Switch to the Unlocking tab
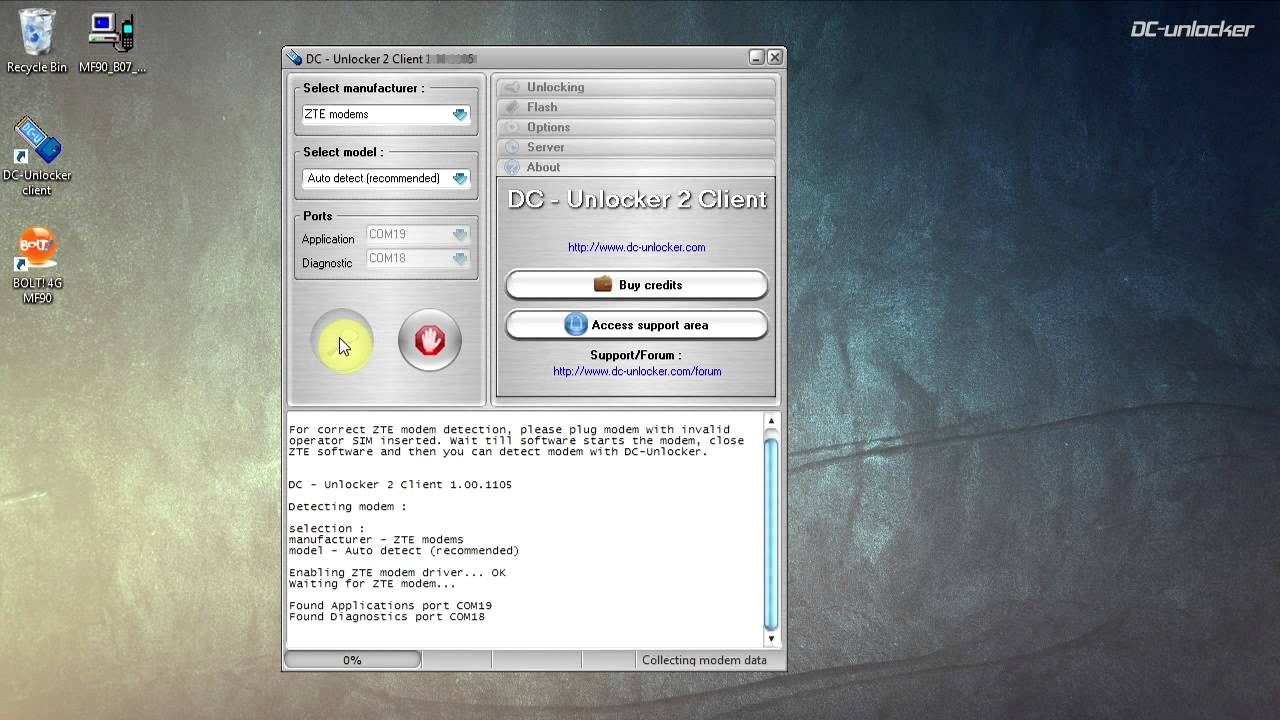This screenshot has width=1280, height=720. pos(636,87)
